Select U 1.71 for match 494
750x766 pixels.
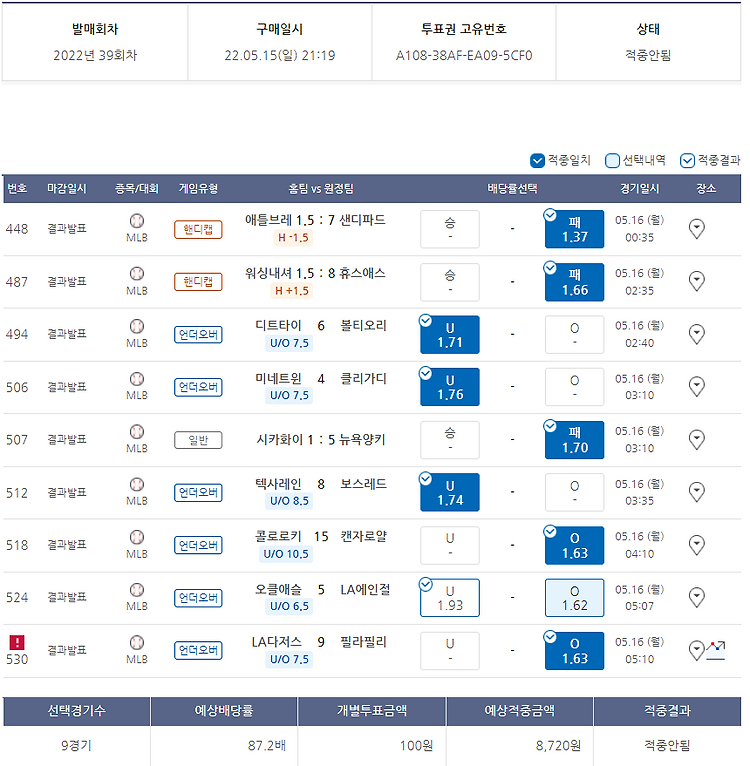tap(450, 335)
